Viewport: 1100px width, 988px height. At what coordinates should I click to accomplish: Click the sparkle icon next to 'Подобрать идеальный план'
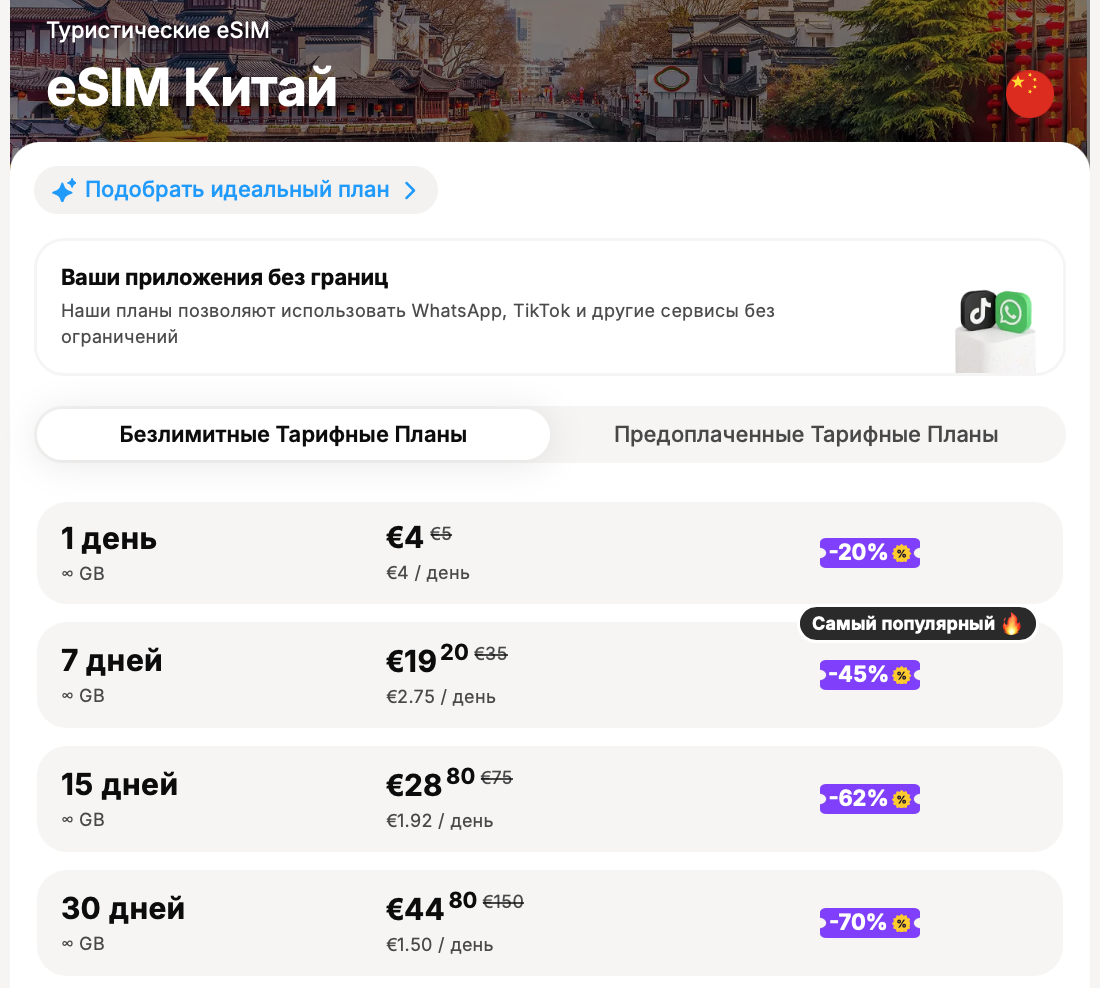point(62,189)
